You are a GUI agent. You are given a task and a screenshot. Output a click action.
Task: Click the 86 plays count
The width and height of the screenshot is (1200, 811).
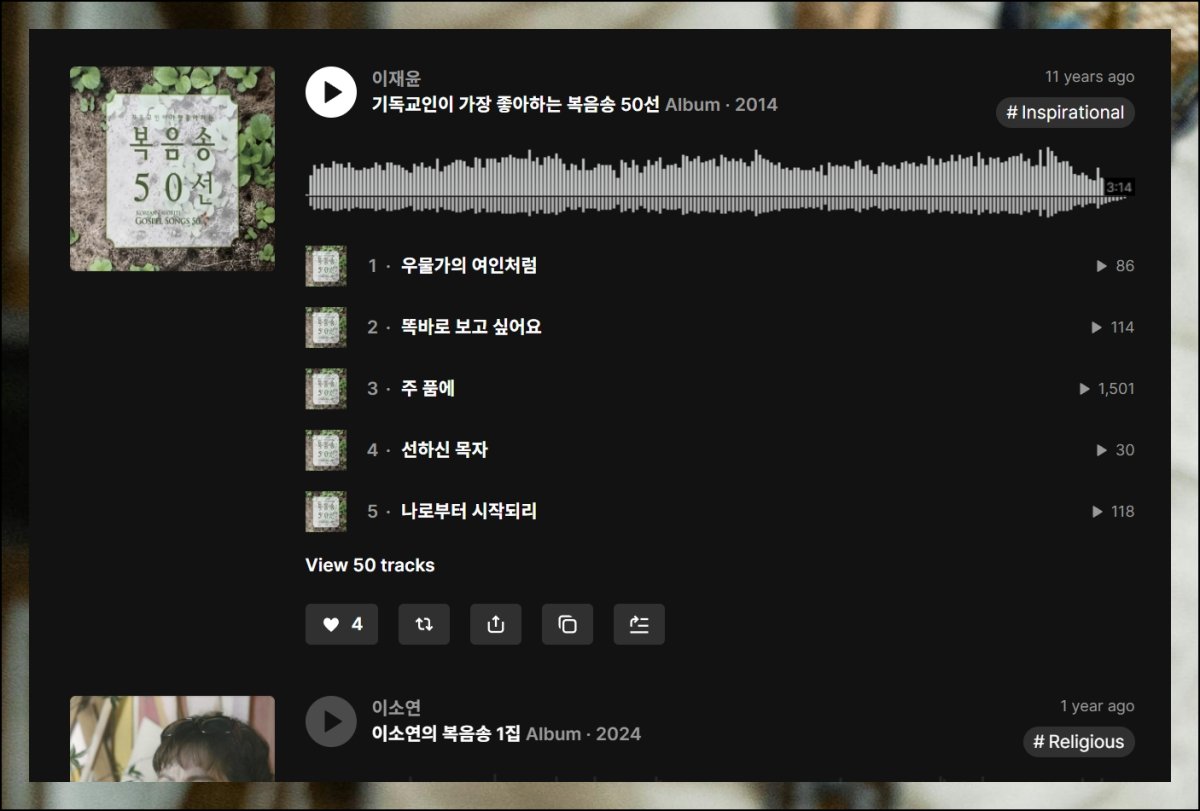click(1116, 266)
